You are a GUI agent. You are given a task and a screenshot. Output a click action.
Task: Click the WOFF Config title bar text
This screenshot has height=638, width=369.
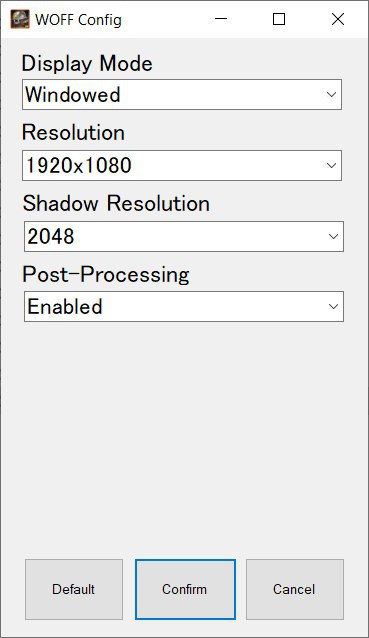[79, 20]
